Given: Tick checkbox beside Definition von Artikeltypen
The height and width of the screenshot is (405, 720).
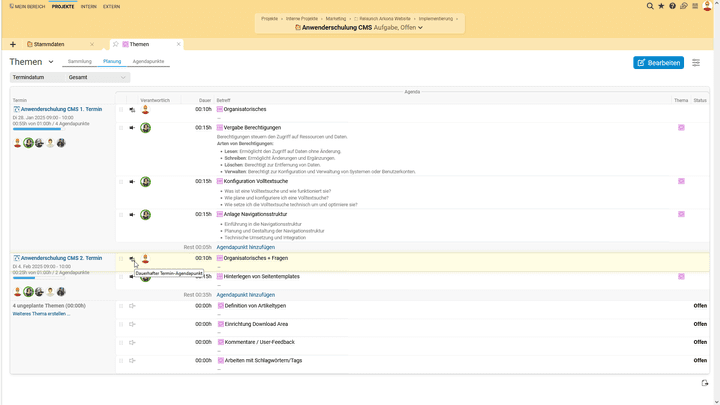Looking at the screenshot, I should [121, 306].
